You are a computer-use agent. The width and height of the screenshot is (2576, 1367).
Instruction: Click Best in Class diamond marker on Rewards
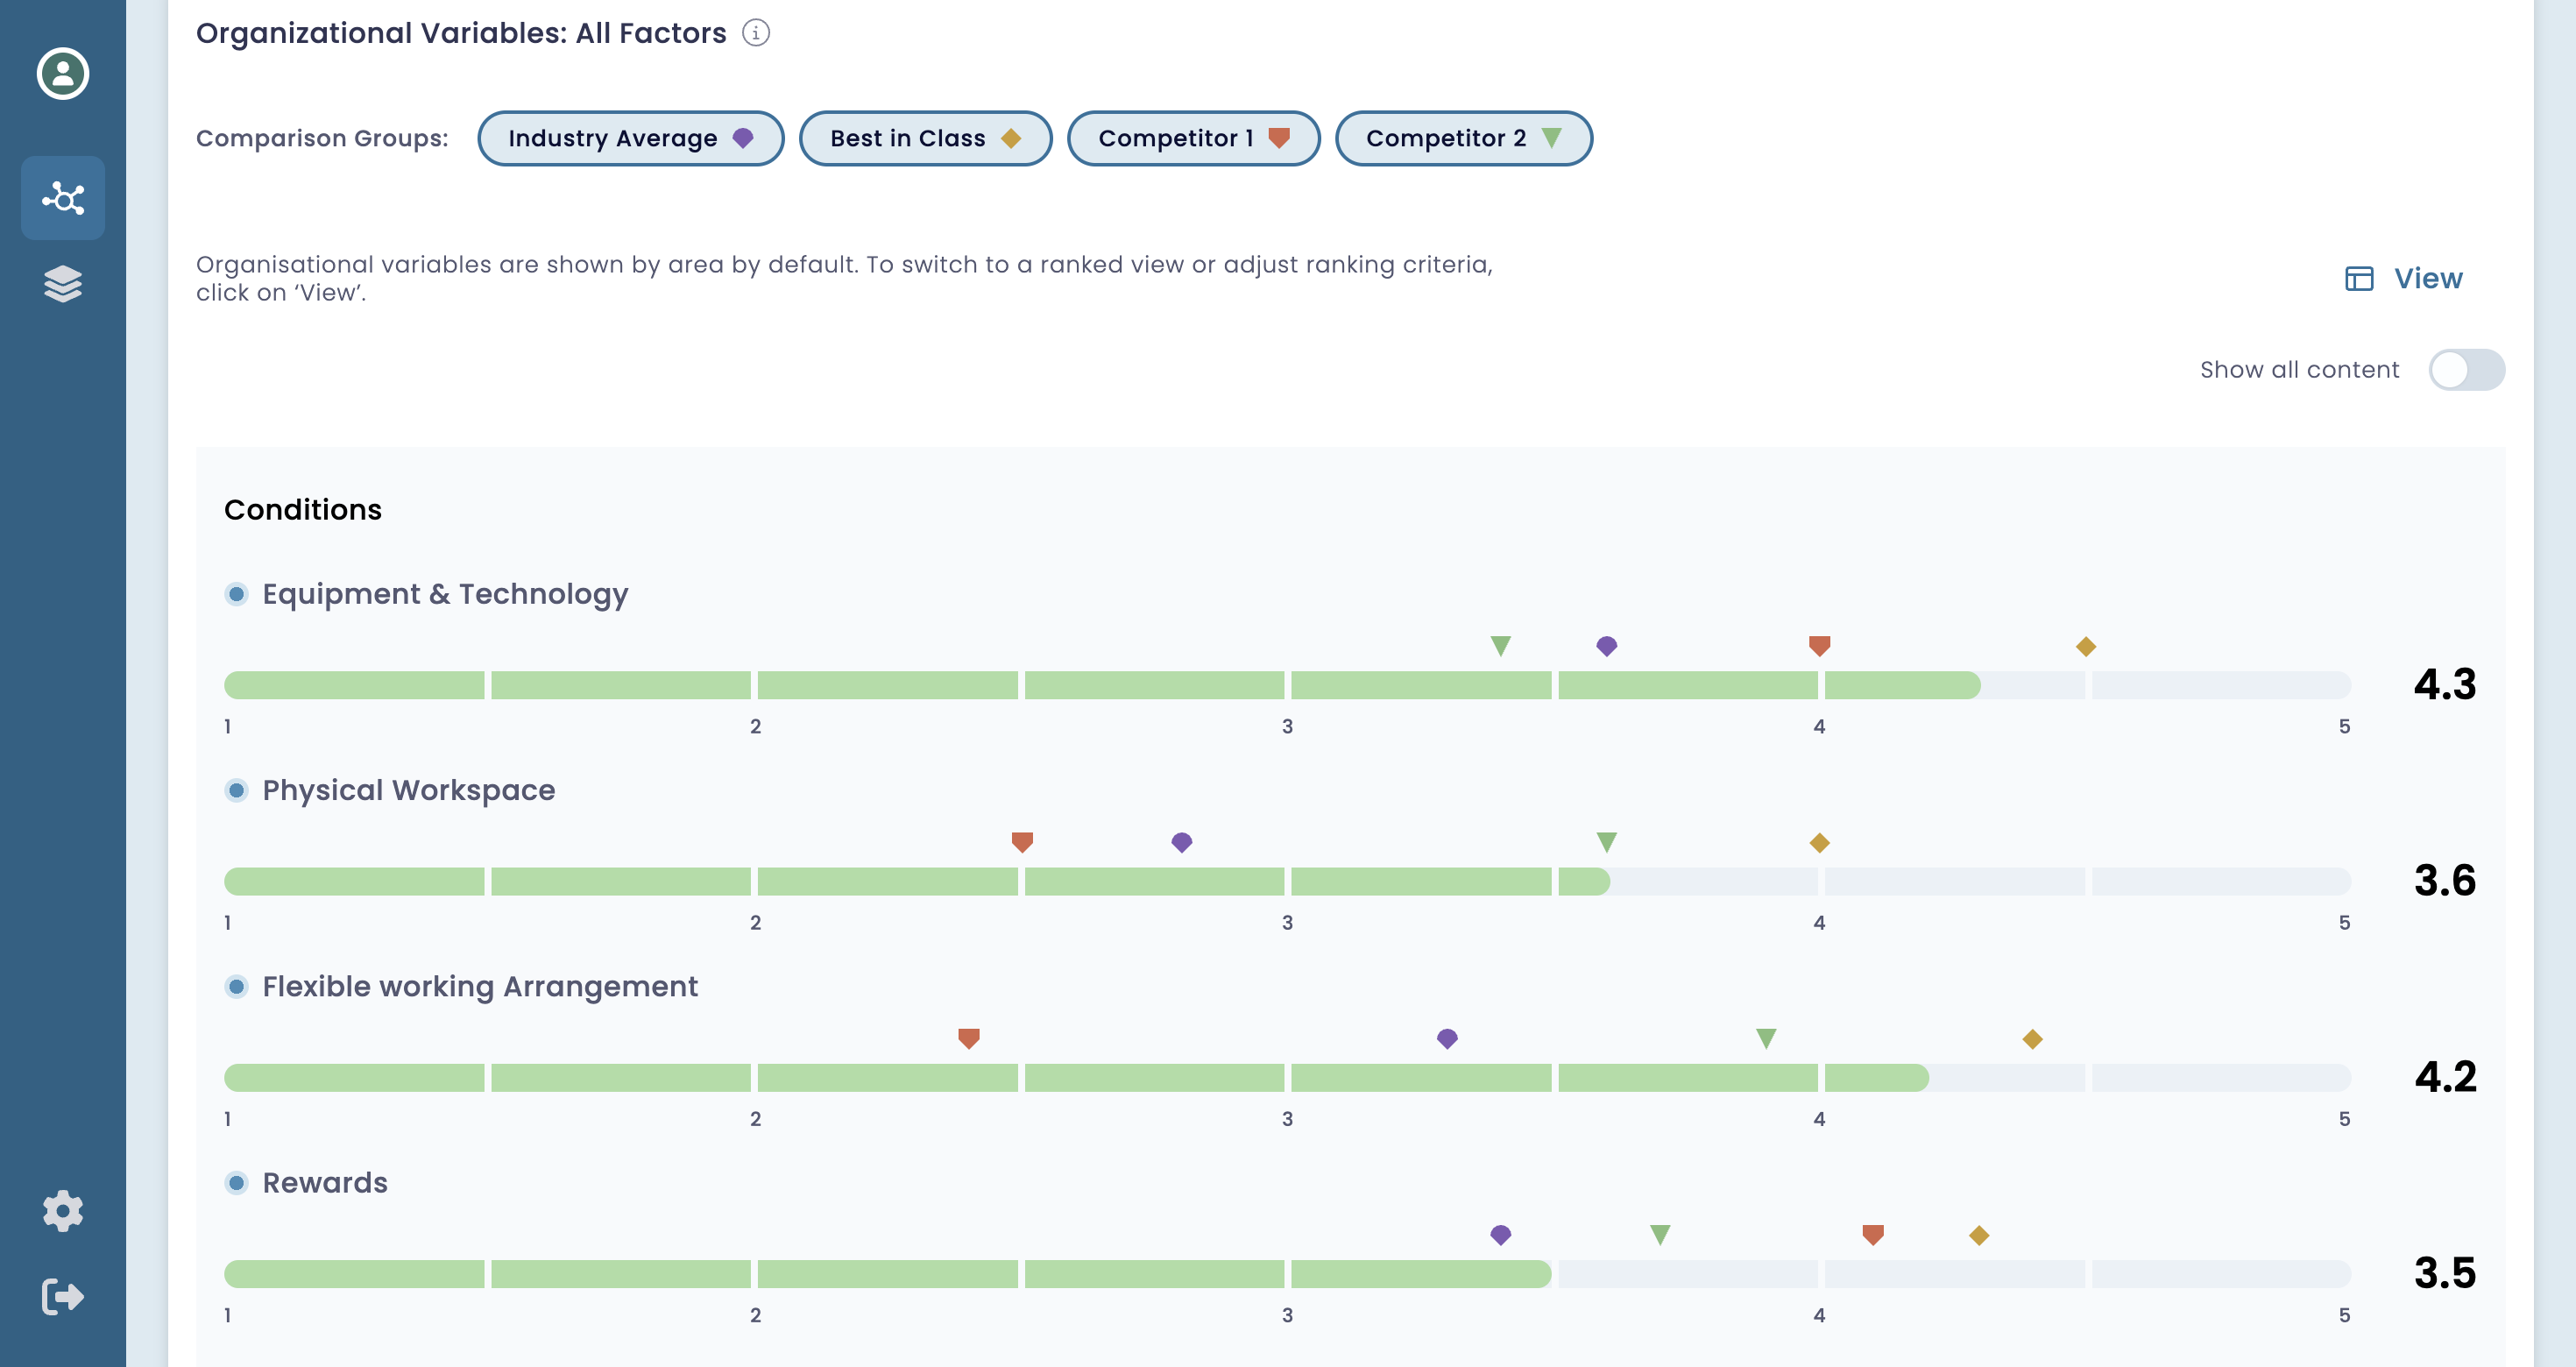tap(1979, 1235)
